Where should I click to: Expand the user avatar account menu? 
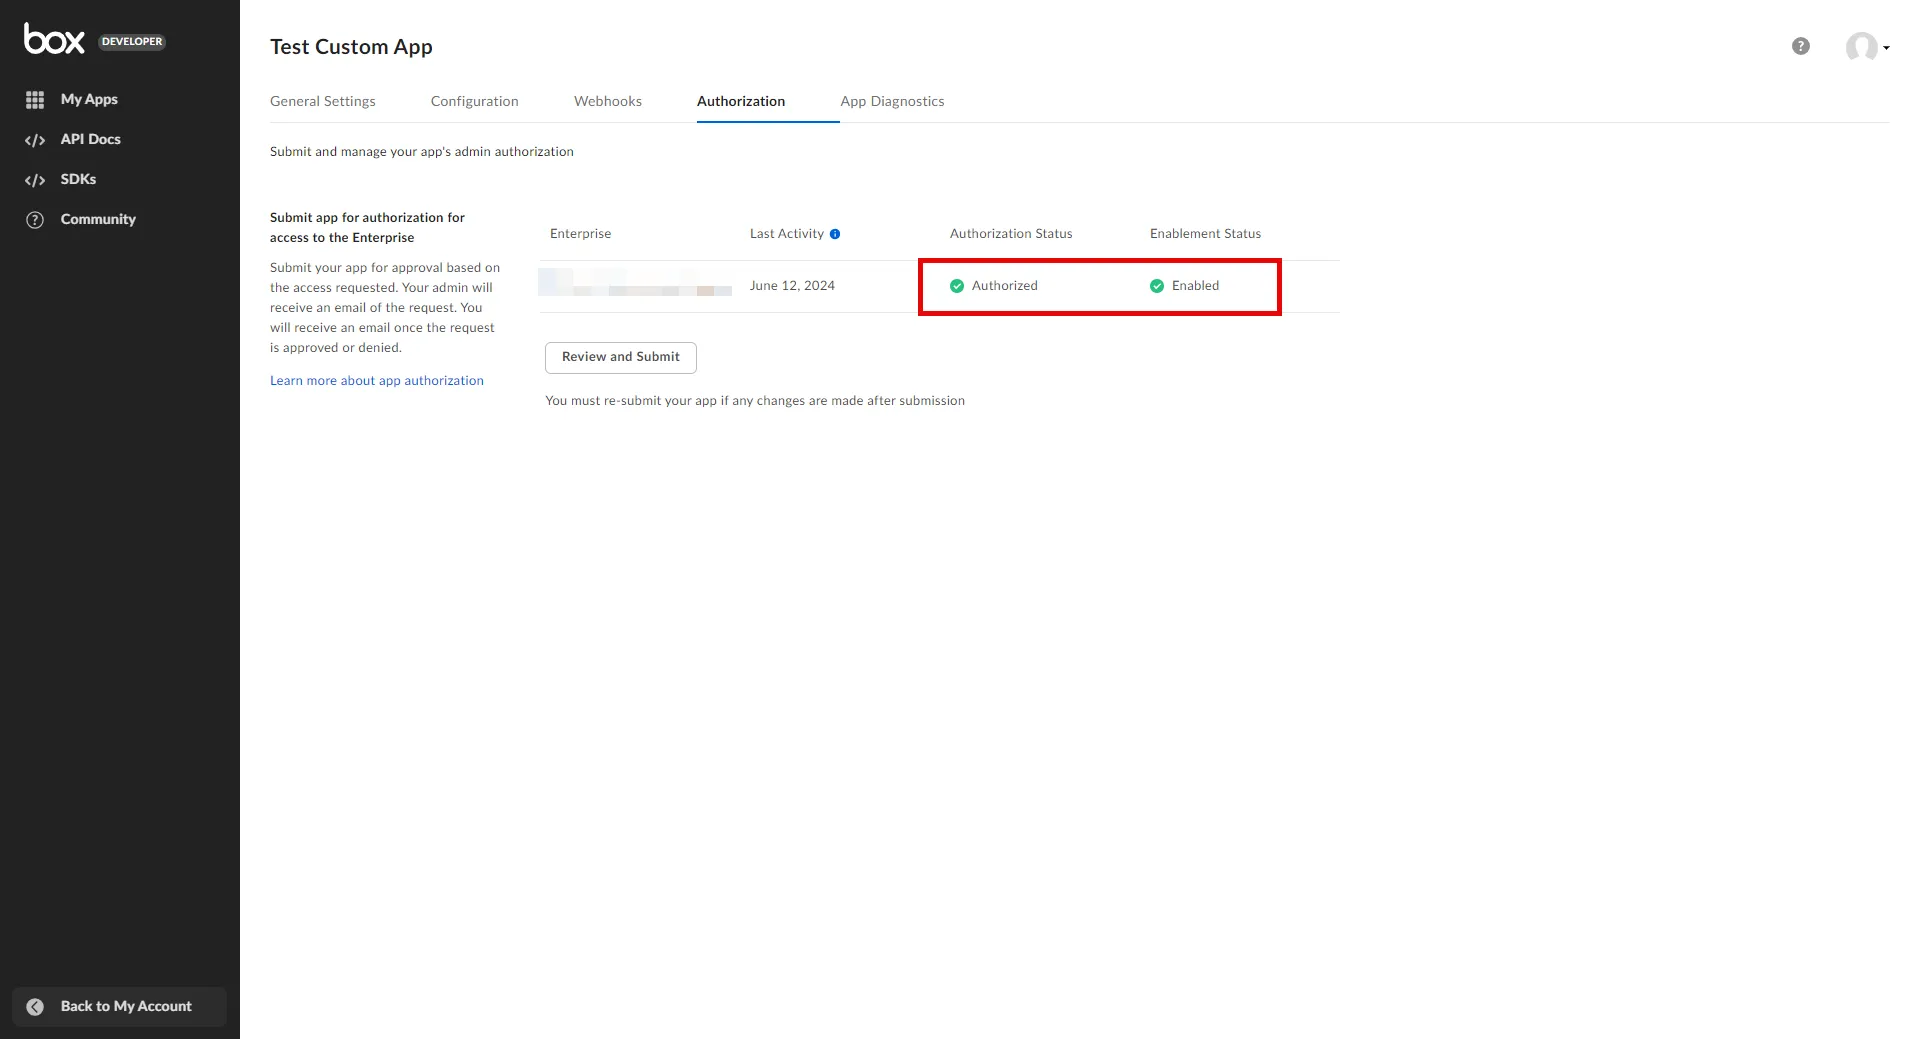(x=1865, y=47)
